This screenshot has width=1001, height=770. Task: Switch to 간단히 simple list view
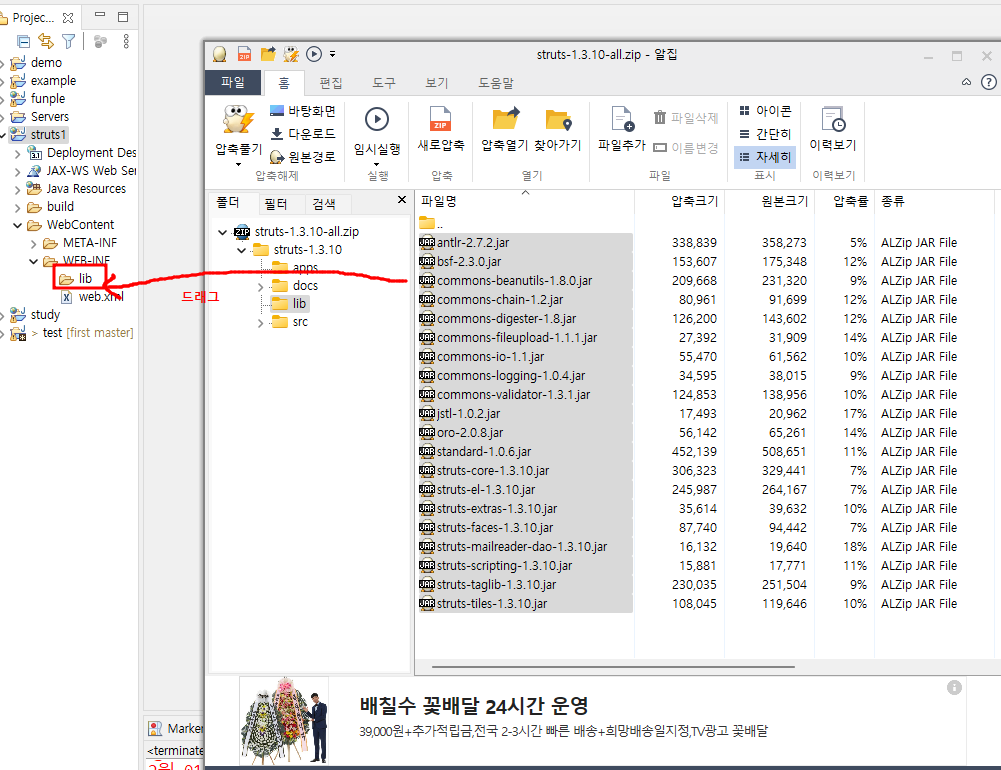[765, 134]
